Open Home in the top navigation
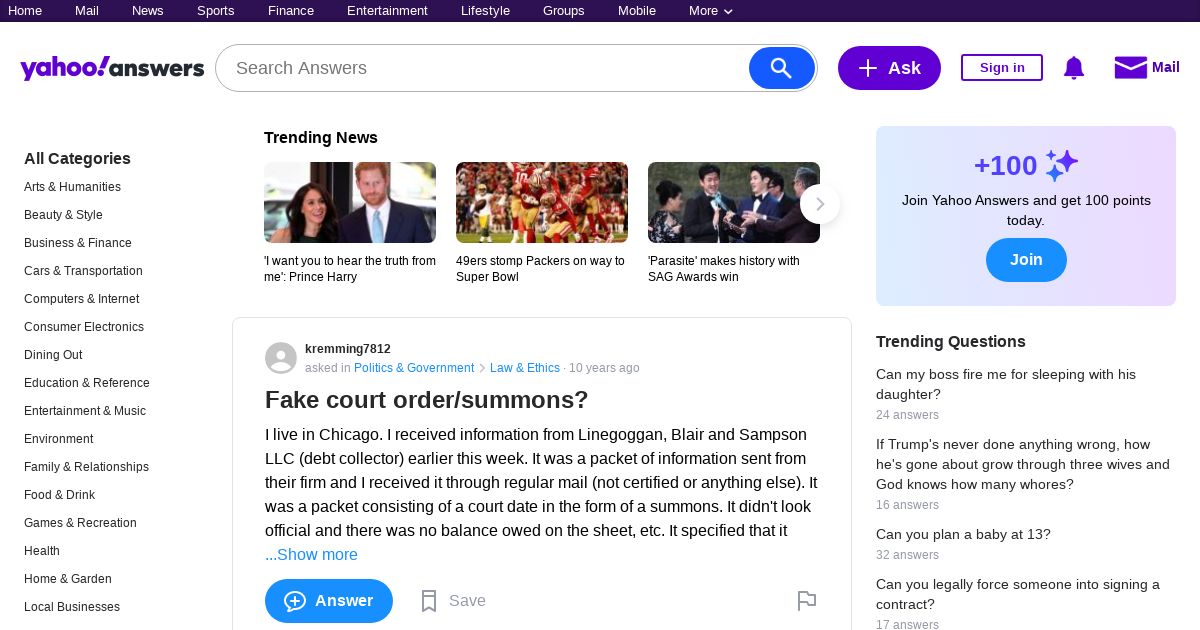Viewport: 1200px width, 630px height. click(x=25, y=11)
